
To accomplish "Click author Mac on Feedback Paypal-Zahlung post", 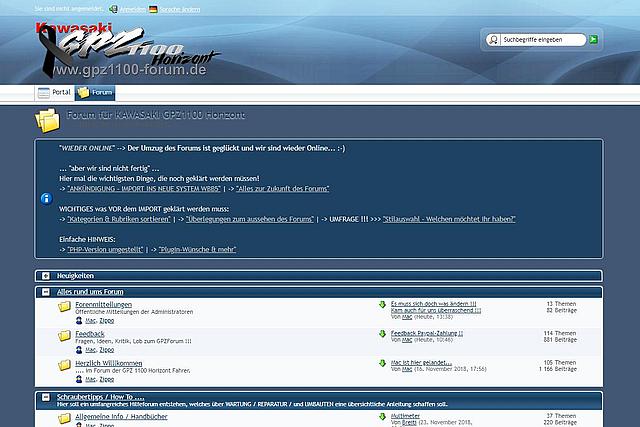I will (x=407, y=340).
